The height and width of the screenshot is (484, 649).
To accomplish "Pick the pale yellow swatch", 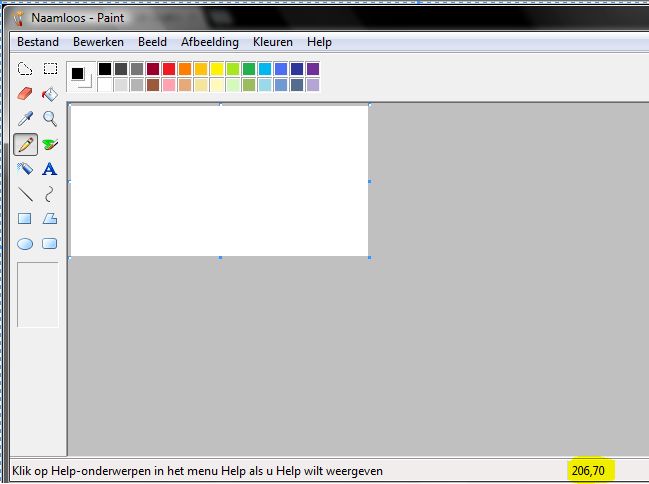I will click(x=217, y=85).
